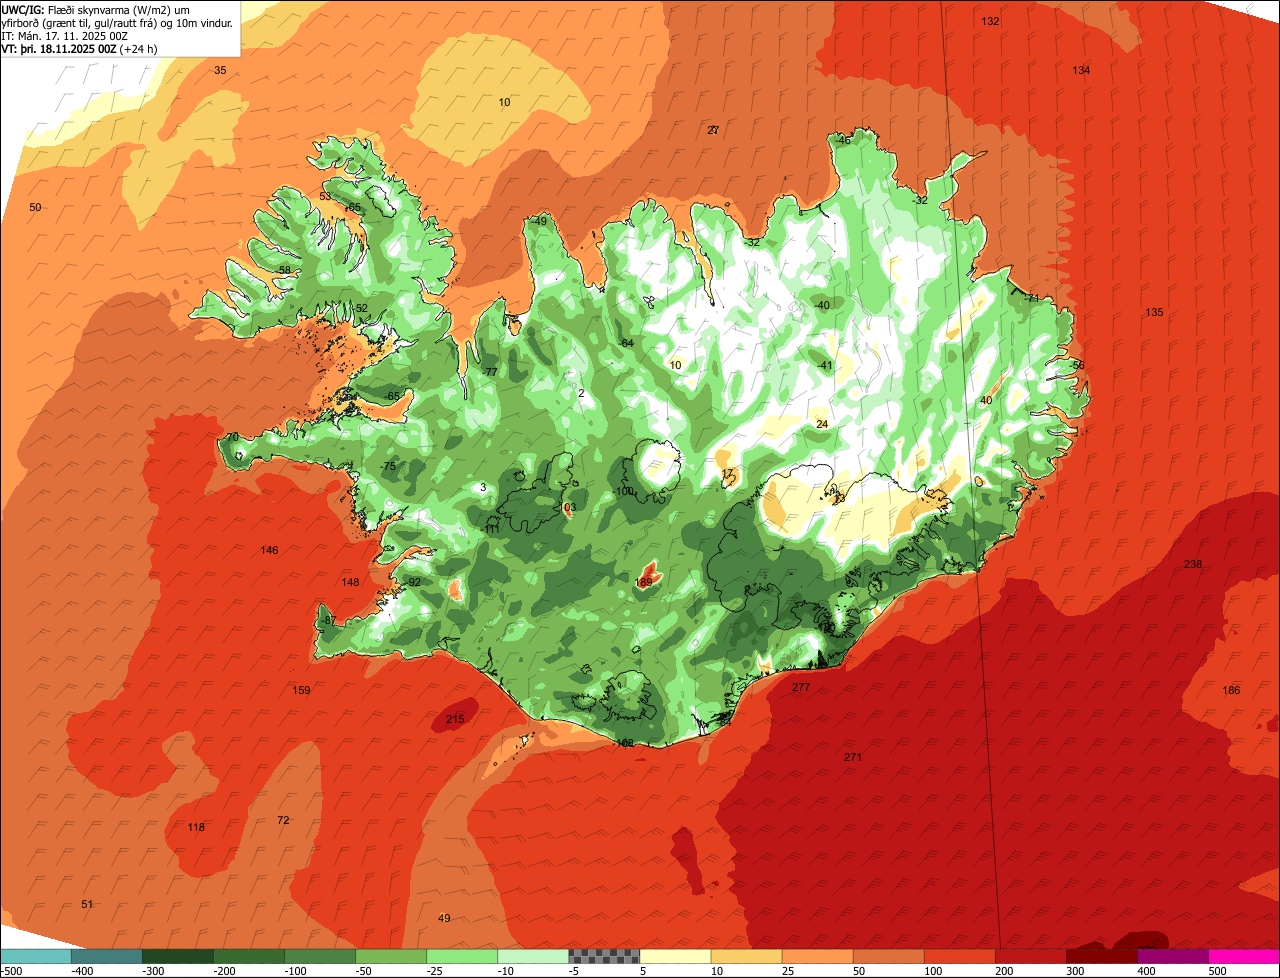Click the map value -64

[x=626, y=344]
